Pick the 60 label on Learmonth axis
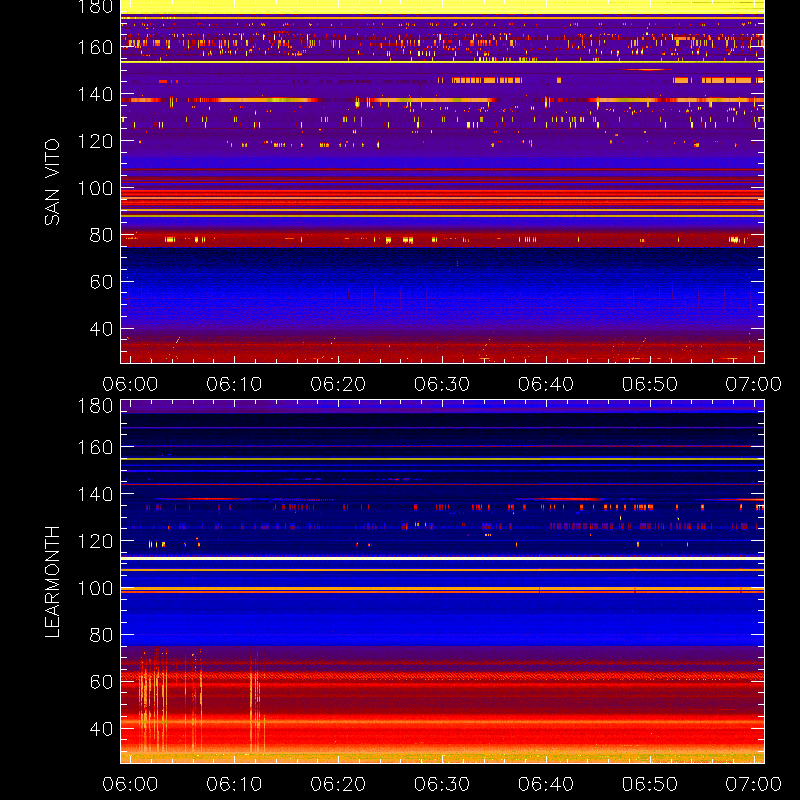 click(x=101, y=682)
